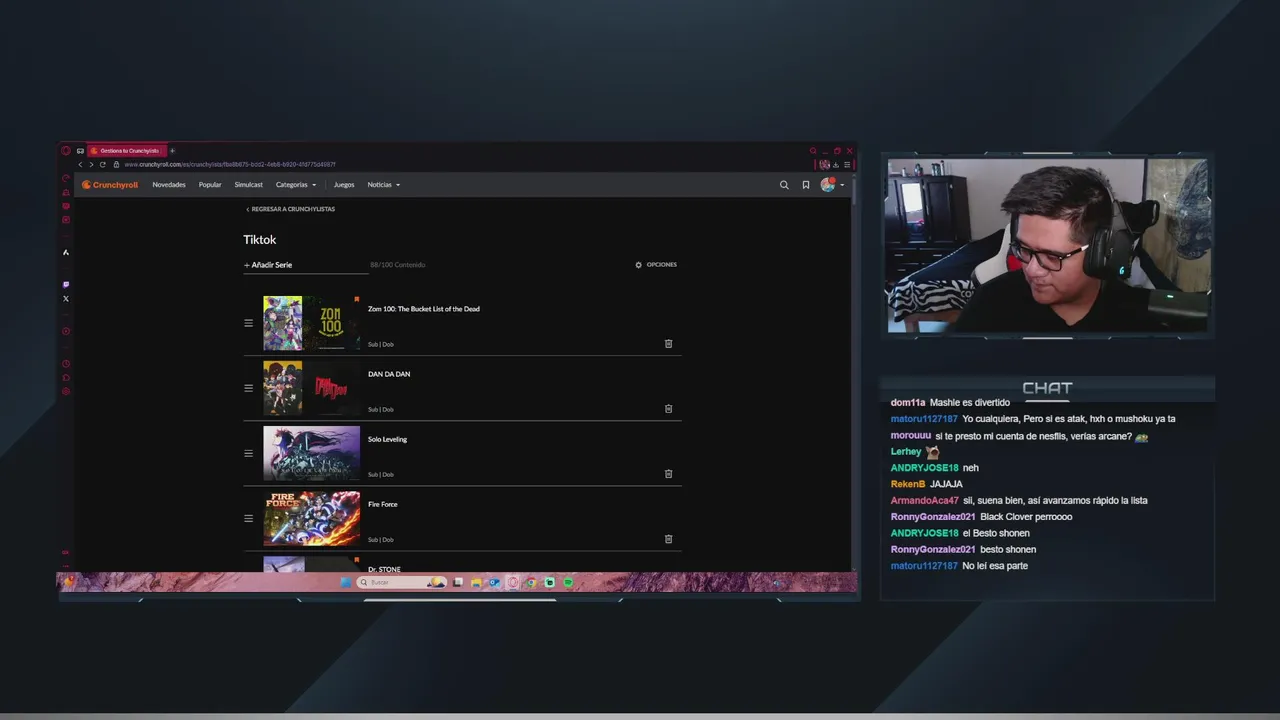This screenshot has height=720, width=1280.
Task: Click chat username dom11a
Action: 908,402
